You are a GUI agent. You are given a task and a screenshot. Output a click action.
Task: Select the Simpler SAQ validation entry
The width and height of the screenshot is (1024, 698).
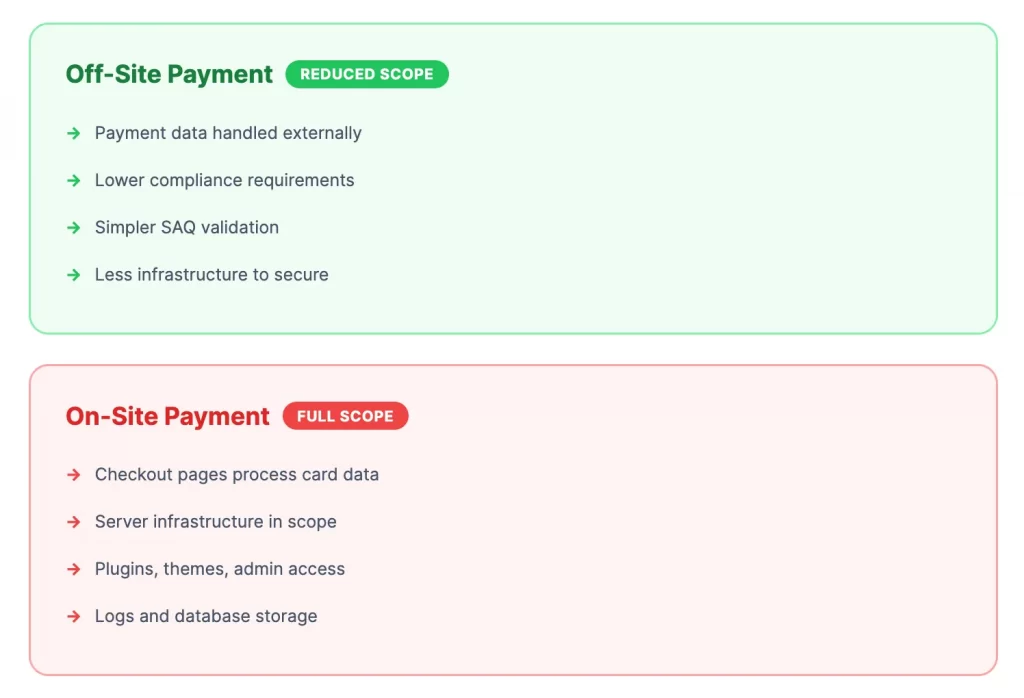tap(186, 228)
